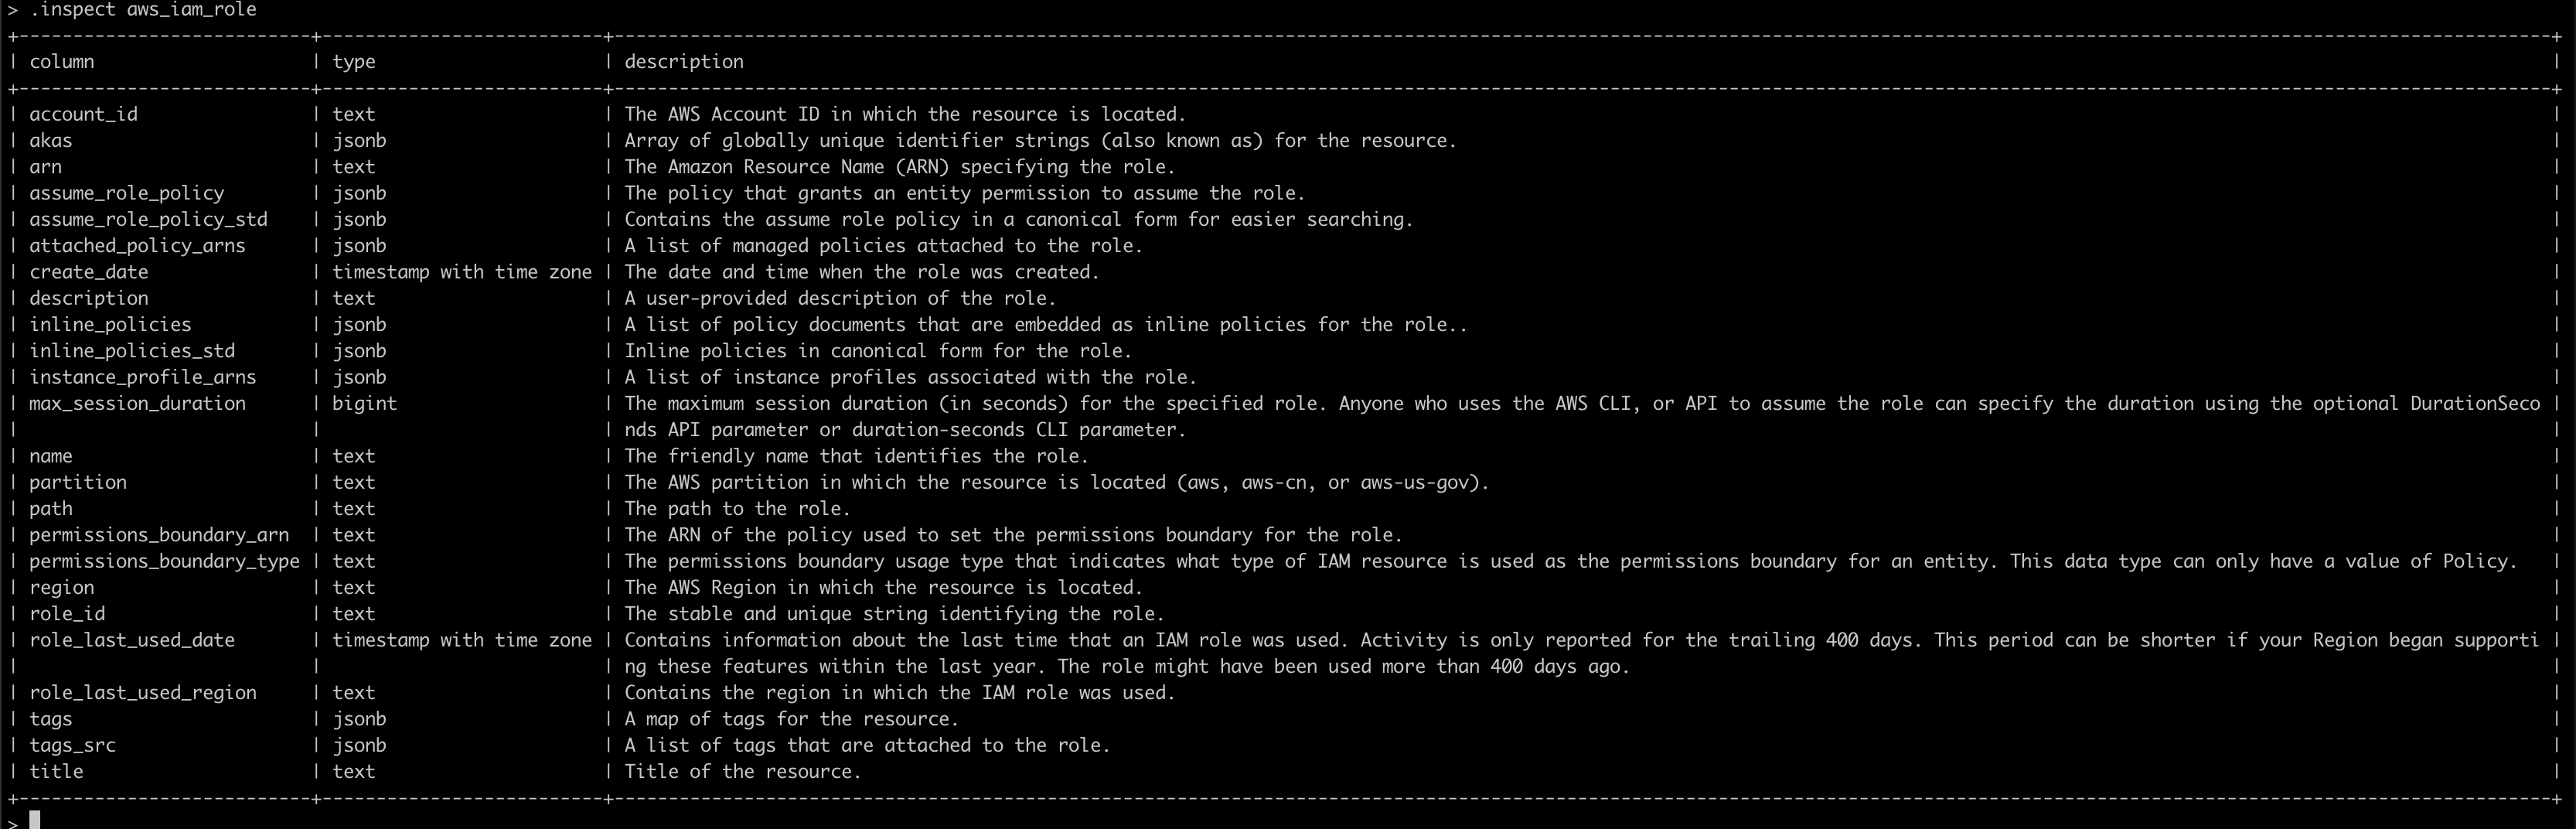
Task: Click the role_last_used_region row name
Action: pos(143,693)
